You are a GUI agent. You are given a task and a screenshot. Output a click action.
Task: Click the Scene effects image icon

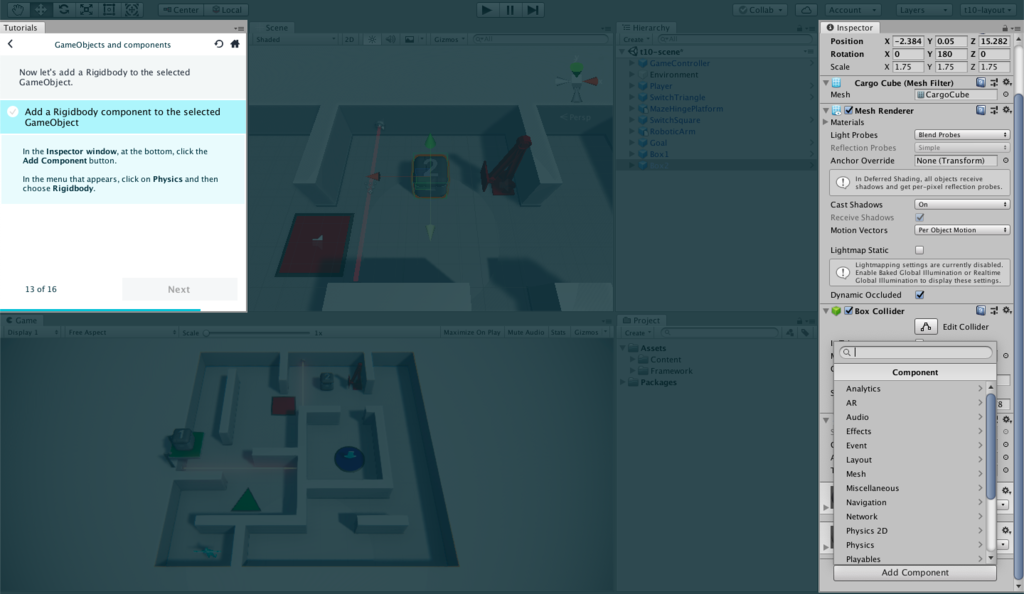point(409,39)
